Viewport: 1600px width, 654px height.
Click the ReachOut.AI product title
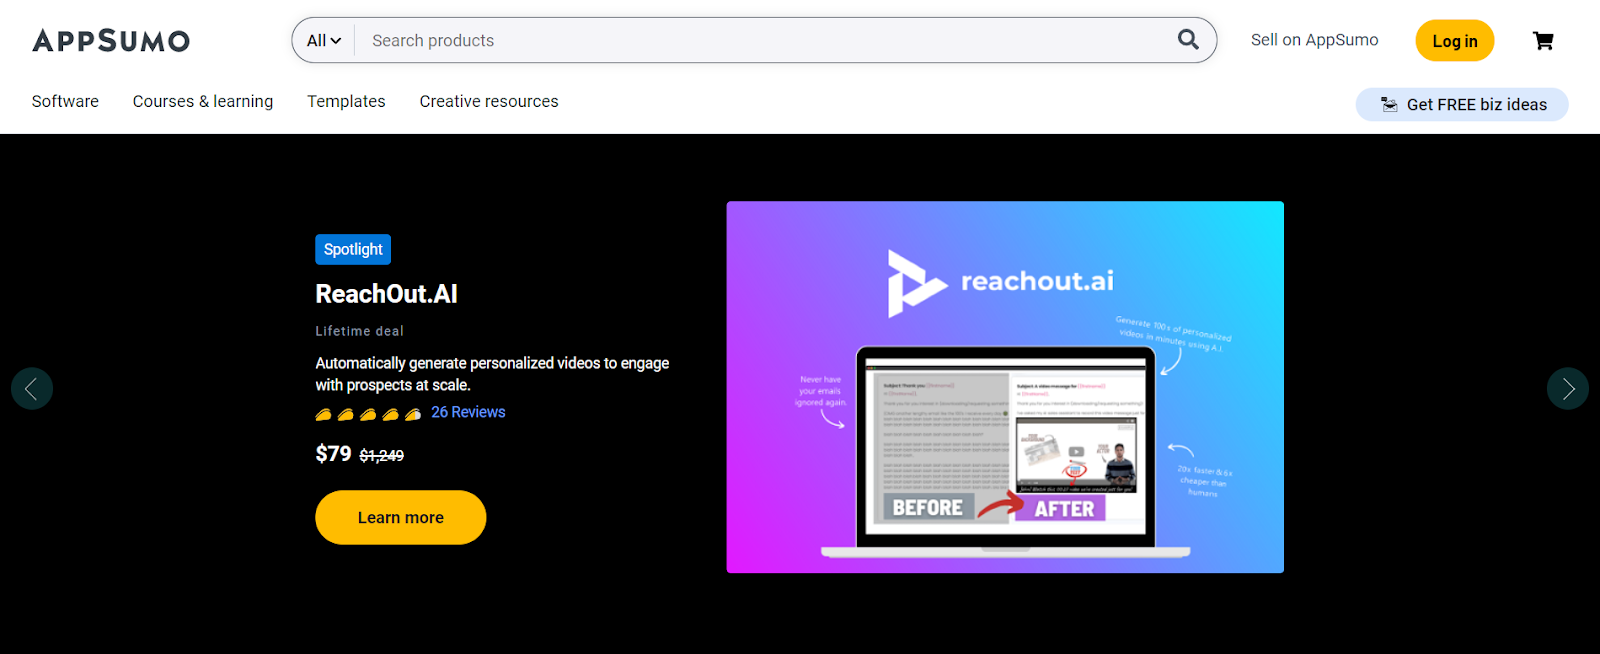[x=387, y=294]
